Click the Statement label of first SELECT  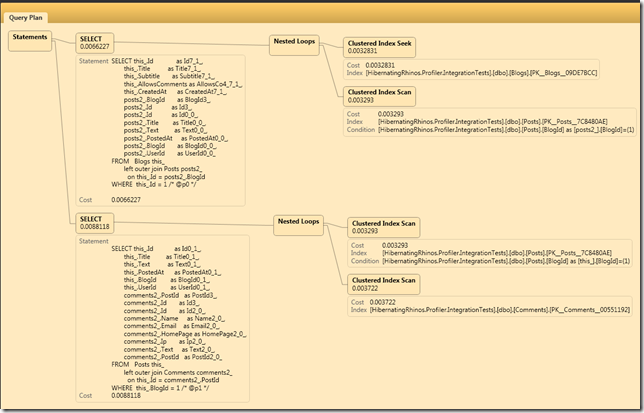tap(94, 61)
